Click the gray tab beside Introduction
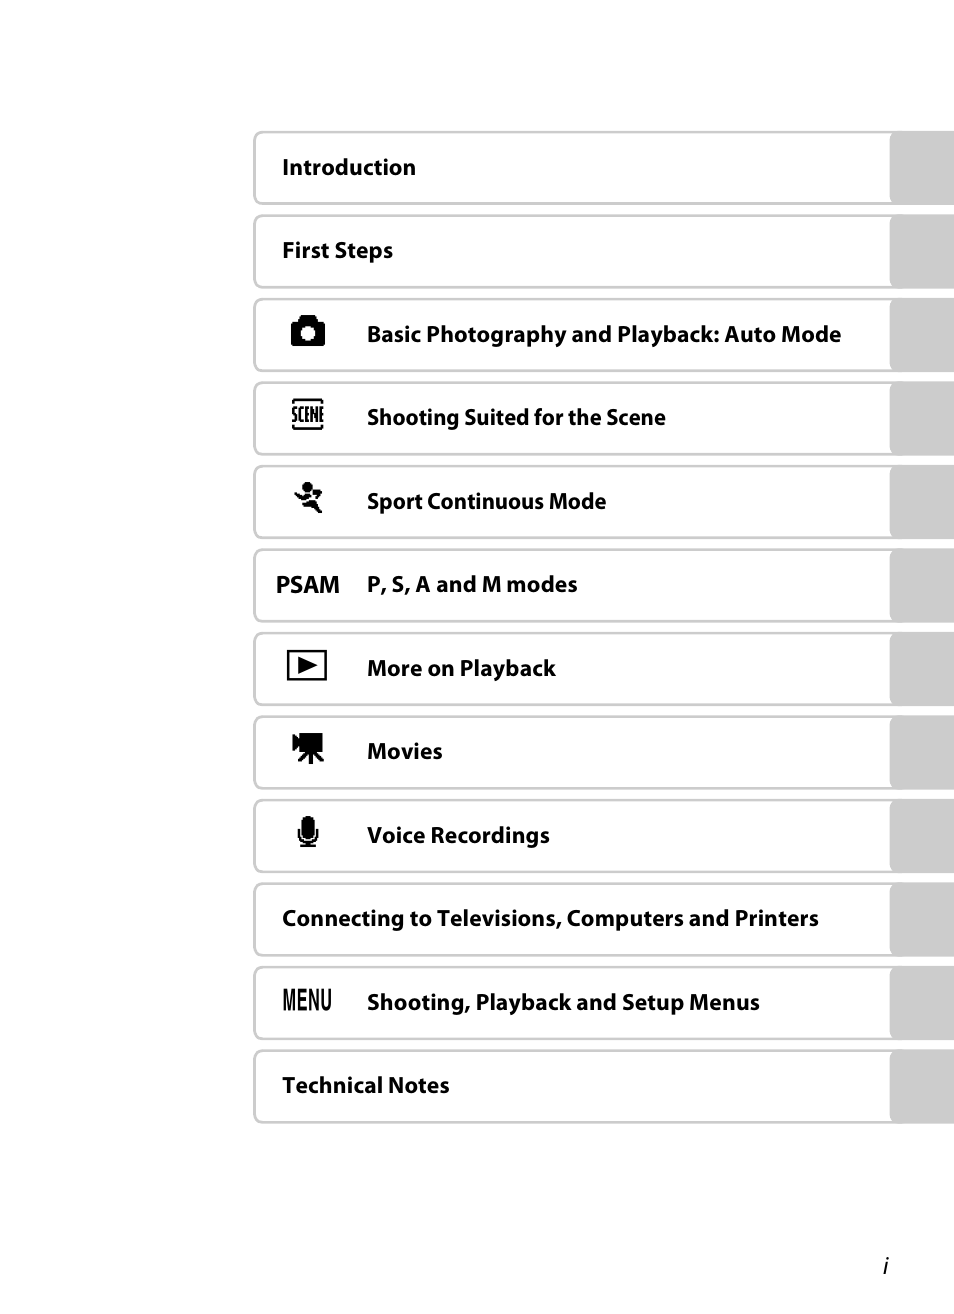The width and height of the screenshot is (954, 1314). 921,168
